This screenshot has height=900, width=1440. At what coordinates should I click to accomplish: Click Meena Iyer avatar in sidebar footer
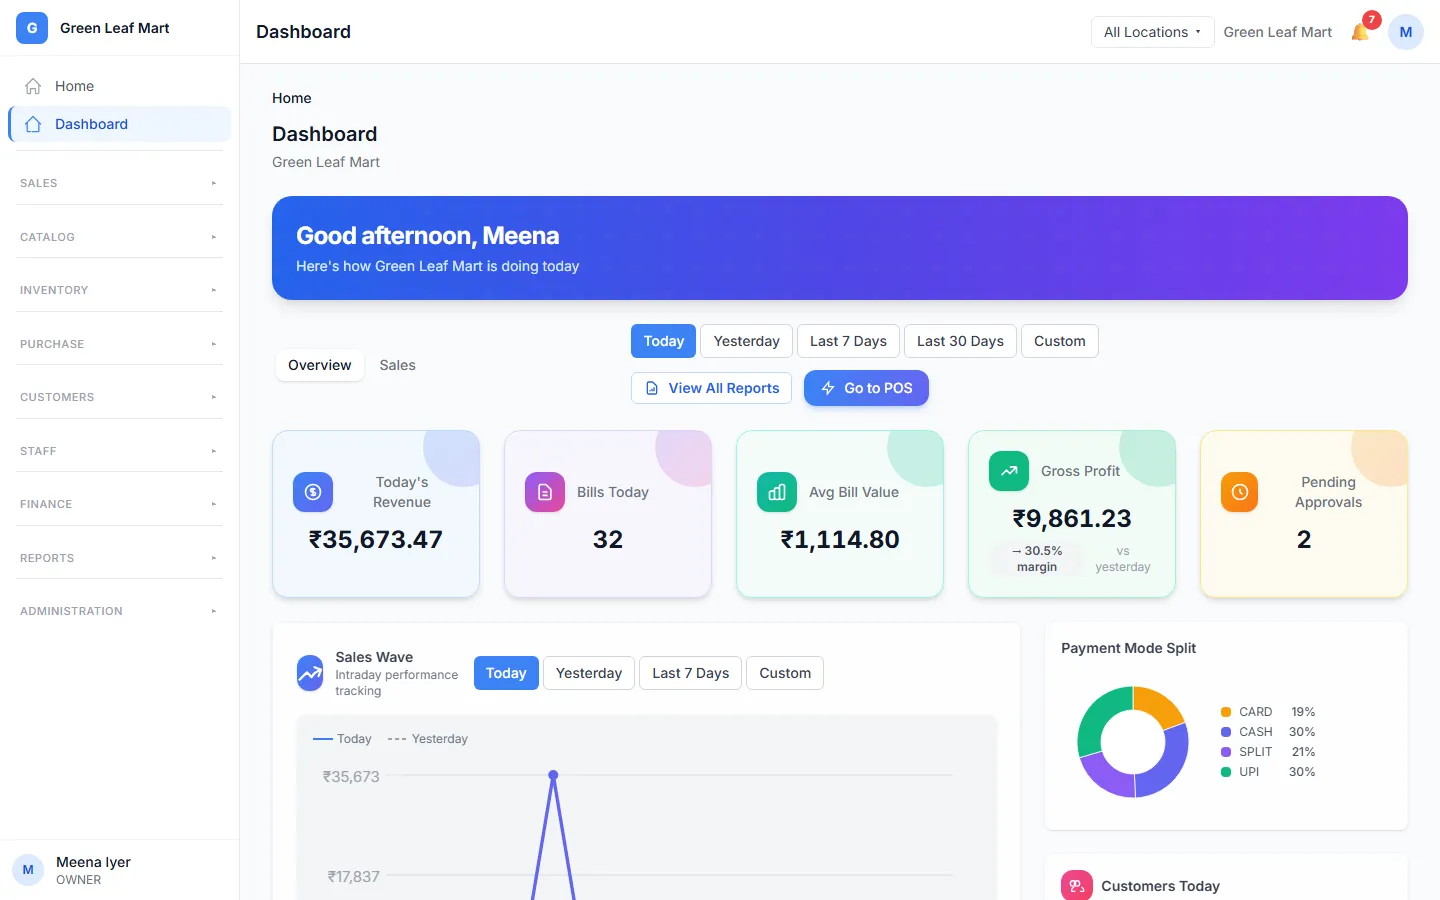[x=28, y=870]
